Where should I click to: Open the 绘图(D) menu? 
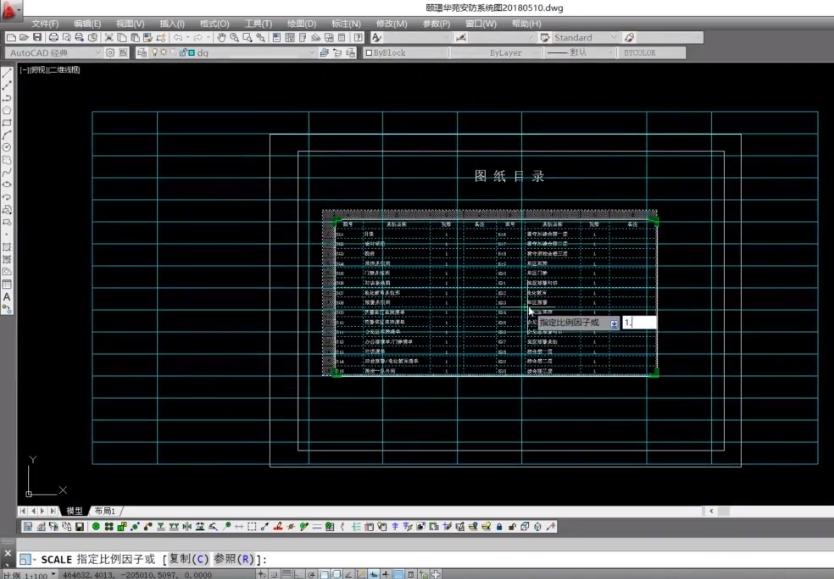[x=302, y=23]
